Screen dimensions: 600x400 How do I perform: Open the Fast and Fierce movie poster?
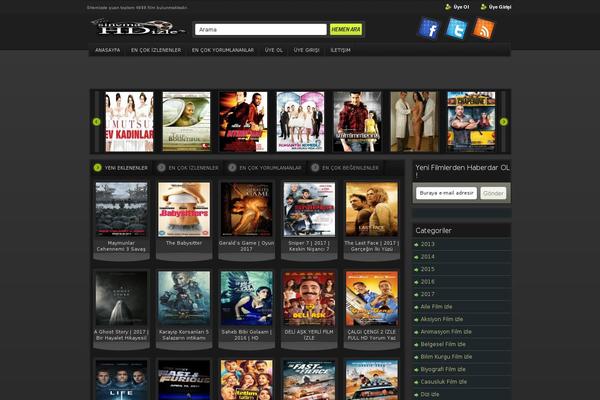309,380
